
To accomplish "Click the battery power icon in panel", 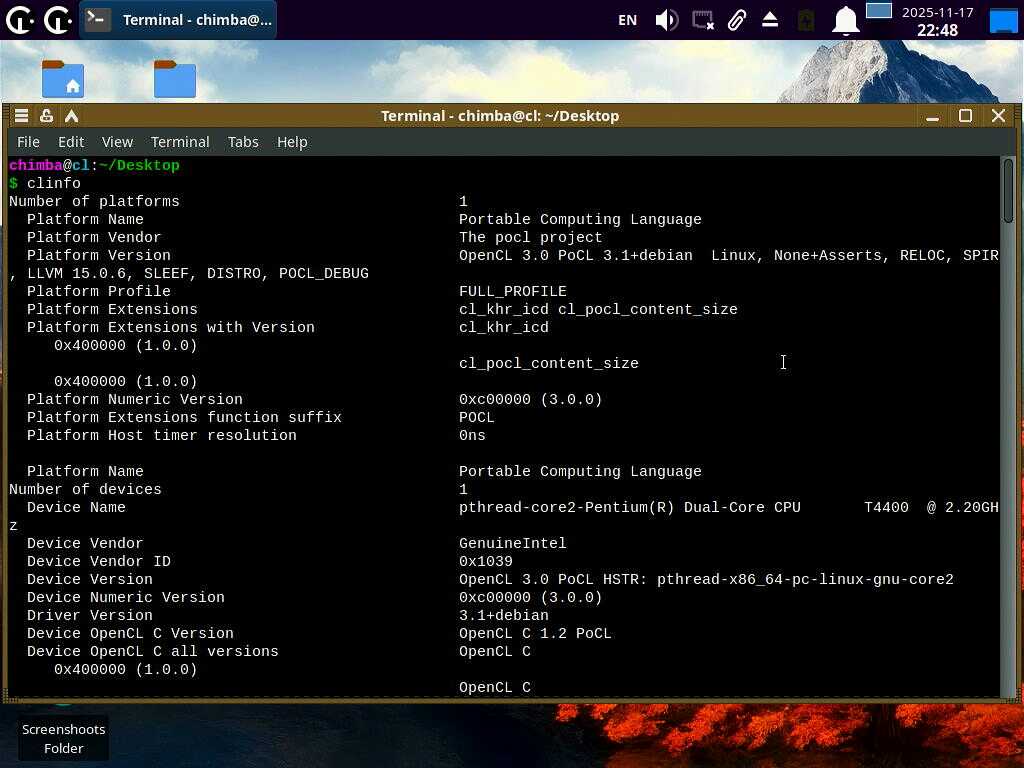I will pyautogui.click(x=806, y=20).
